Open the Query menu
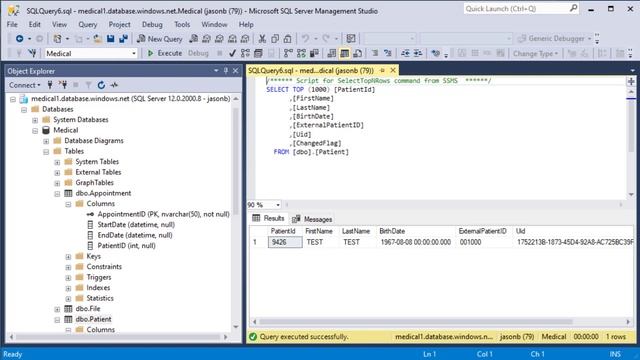Screen dimensions: 640x360 88,24
